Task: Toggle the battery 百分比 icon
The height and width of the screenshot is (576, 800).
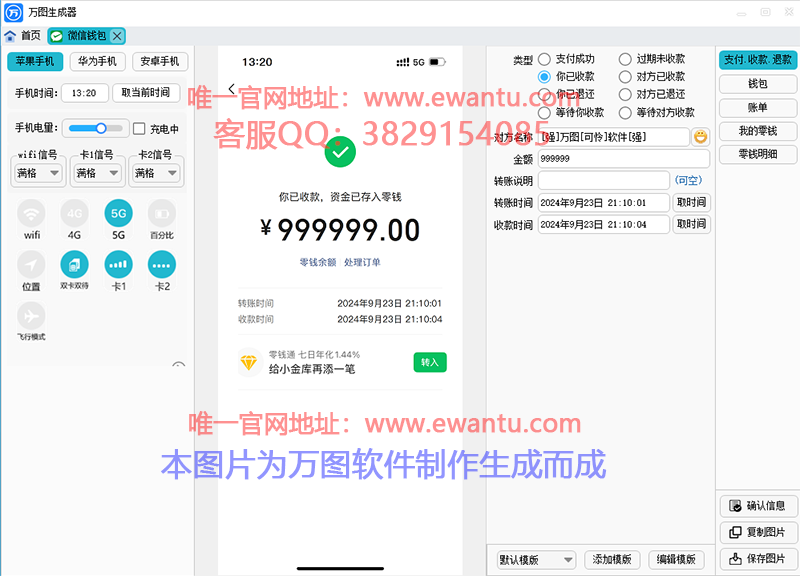Action: tap(162, 214)
